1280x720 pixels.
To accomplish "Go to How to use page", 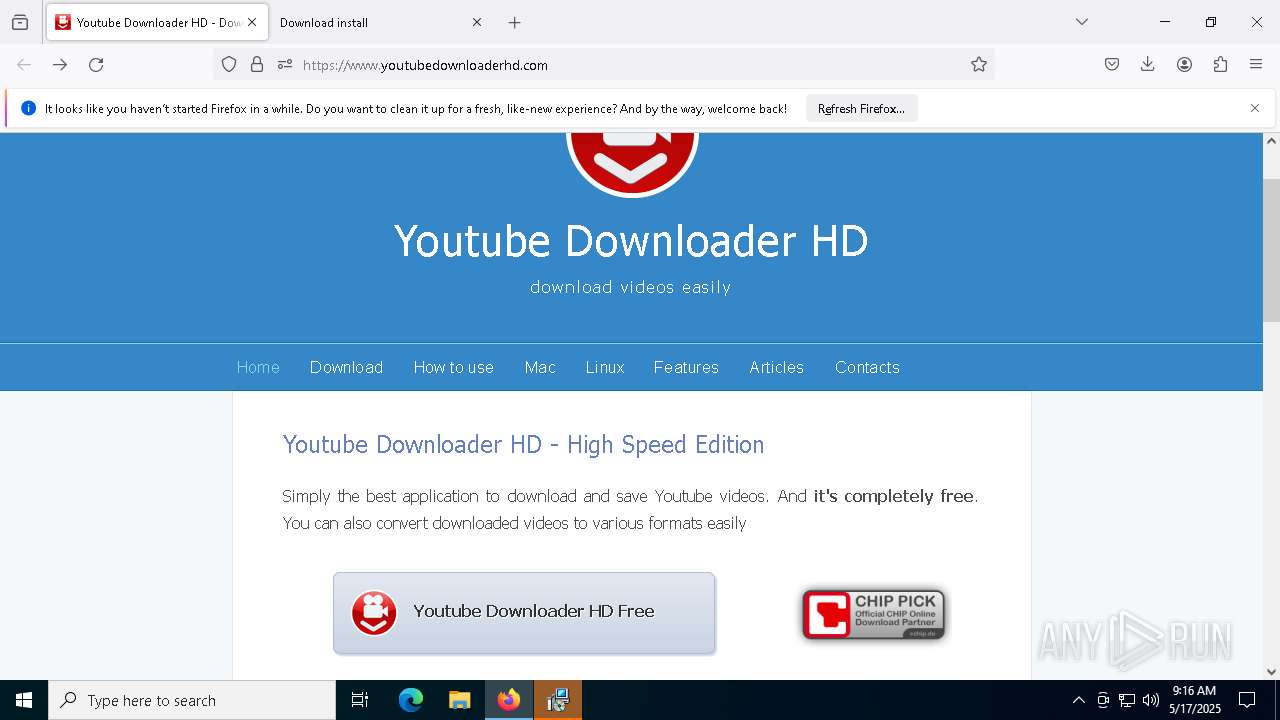I will pyautogui.click(x=453, y=367).
